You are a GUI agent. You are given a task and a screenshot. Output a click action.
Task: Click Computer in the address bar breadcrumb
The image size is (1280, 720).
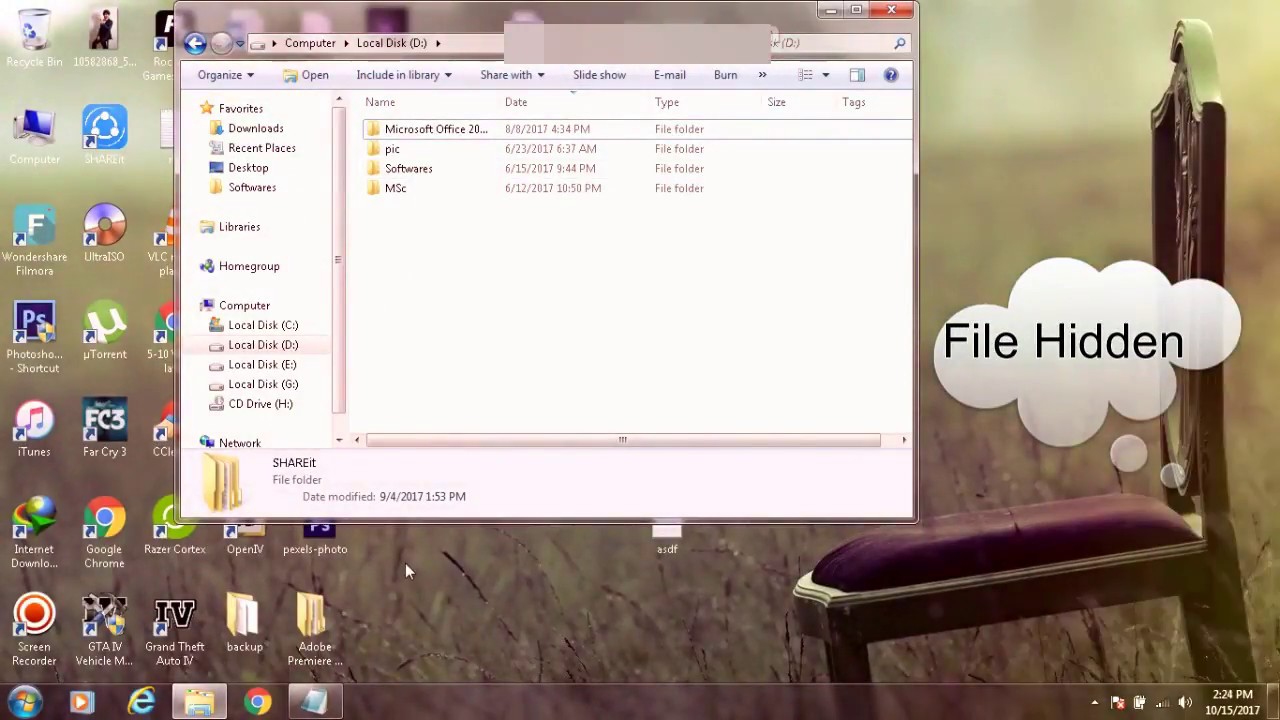coord(310,43)
